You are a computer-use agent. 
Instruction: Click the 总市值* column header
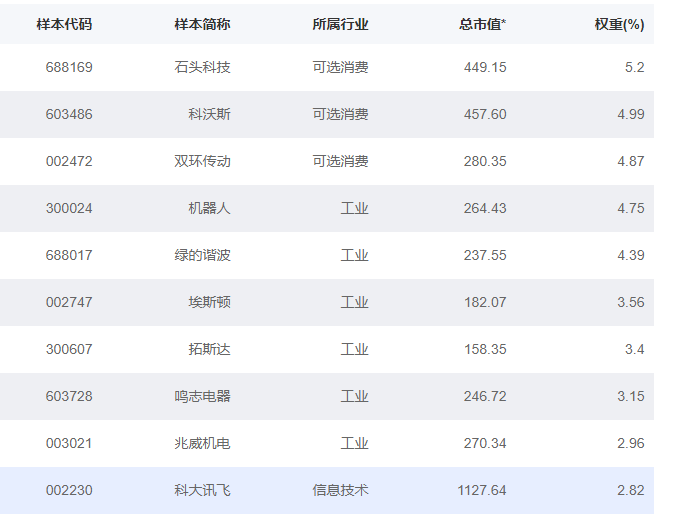[x=482, y=24]
